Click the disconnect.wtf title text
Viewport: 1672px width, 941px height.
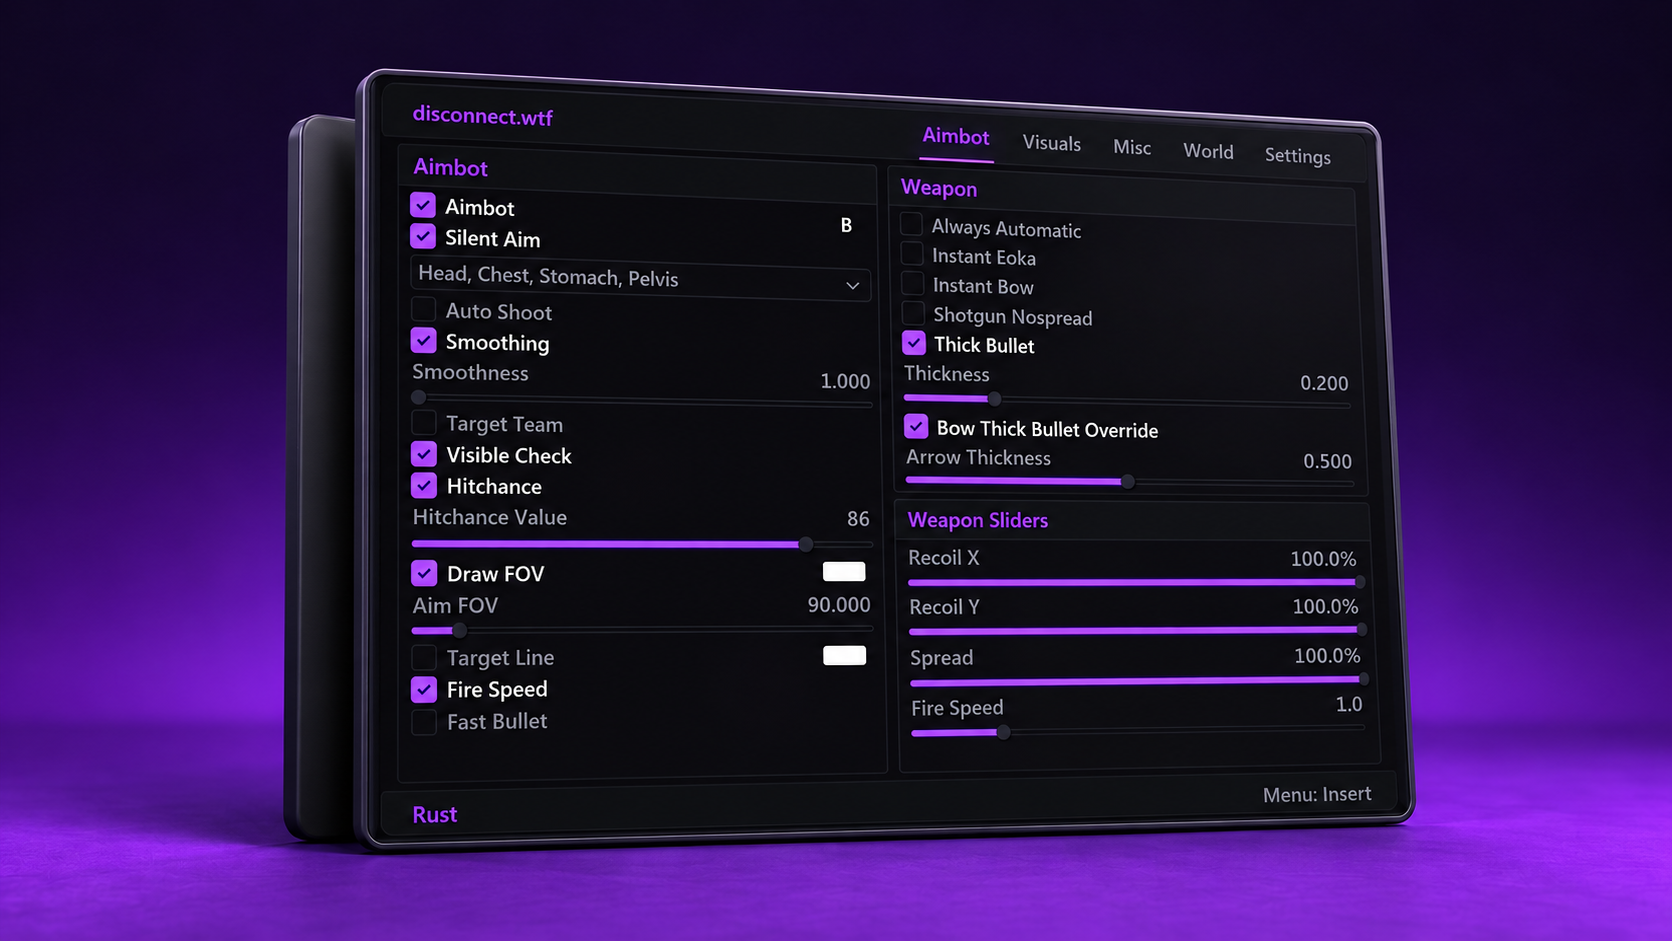pos(482,116)
